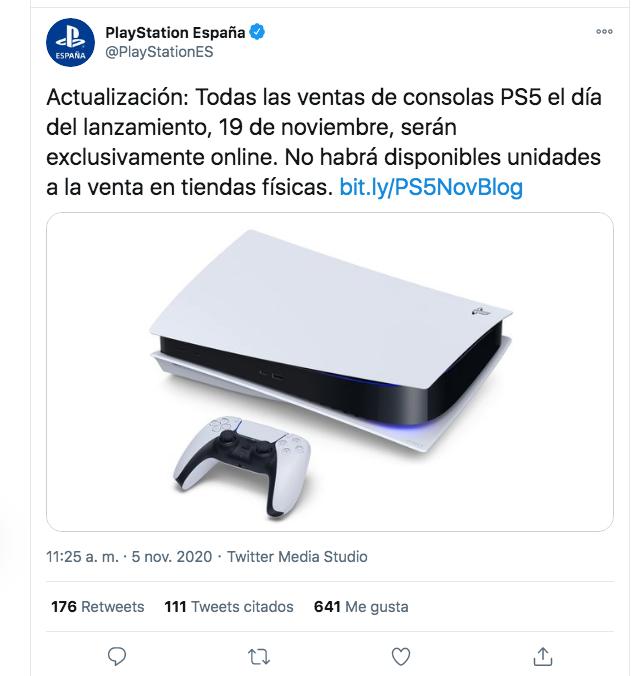Click the blue verified badge

coord(257,32)
